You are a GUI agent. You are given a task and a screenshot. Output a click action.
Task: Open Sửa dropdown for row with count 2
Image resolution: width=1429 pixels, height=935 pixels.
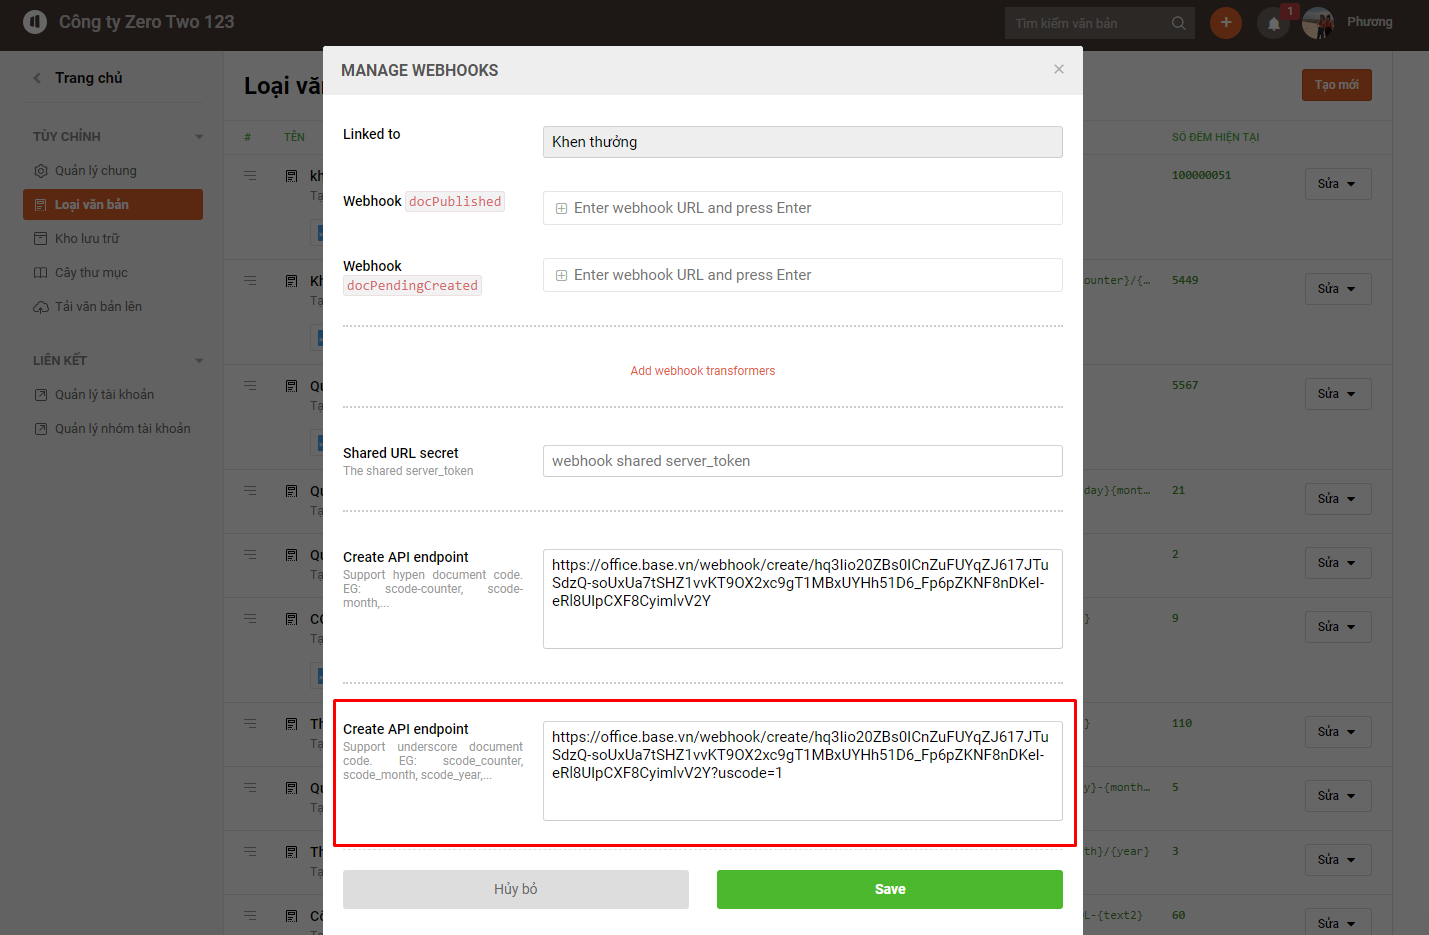(1338, 563)
